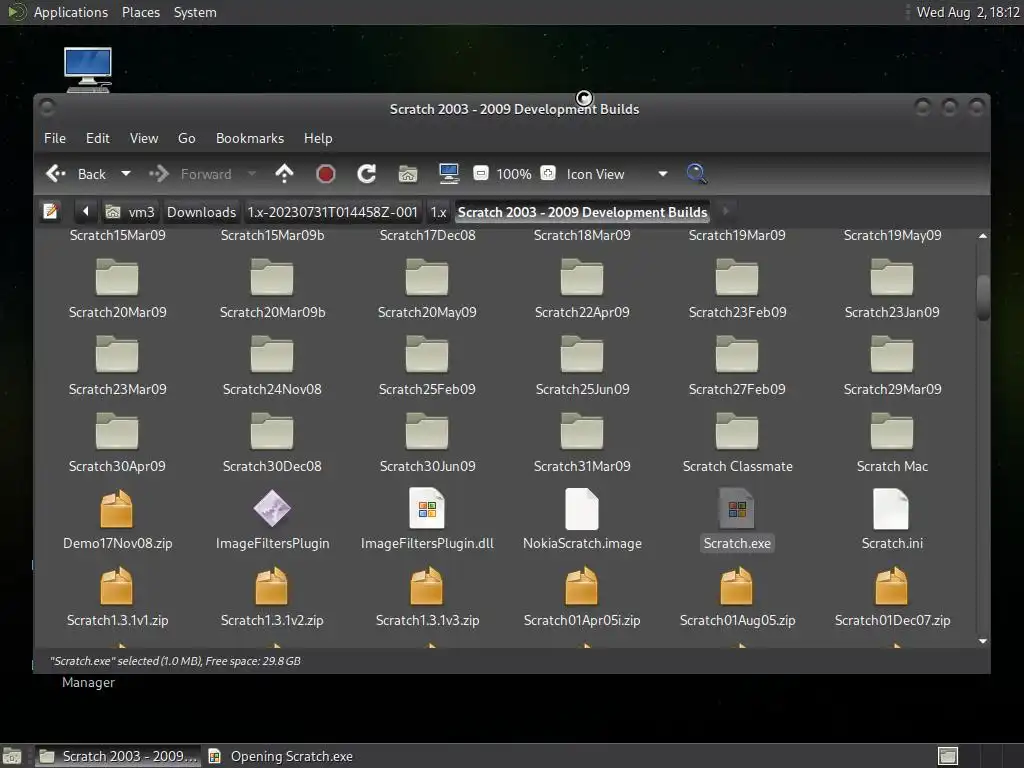1024x768 pixels.
Task: Go to vm3 home path button
Action: [x=131, y=212]
